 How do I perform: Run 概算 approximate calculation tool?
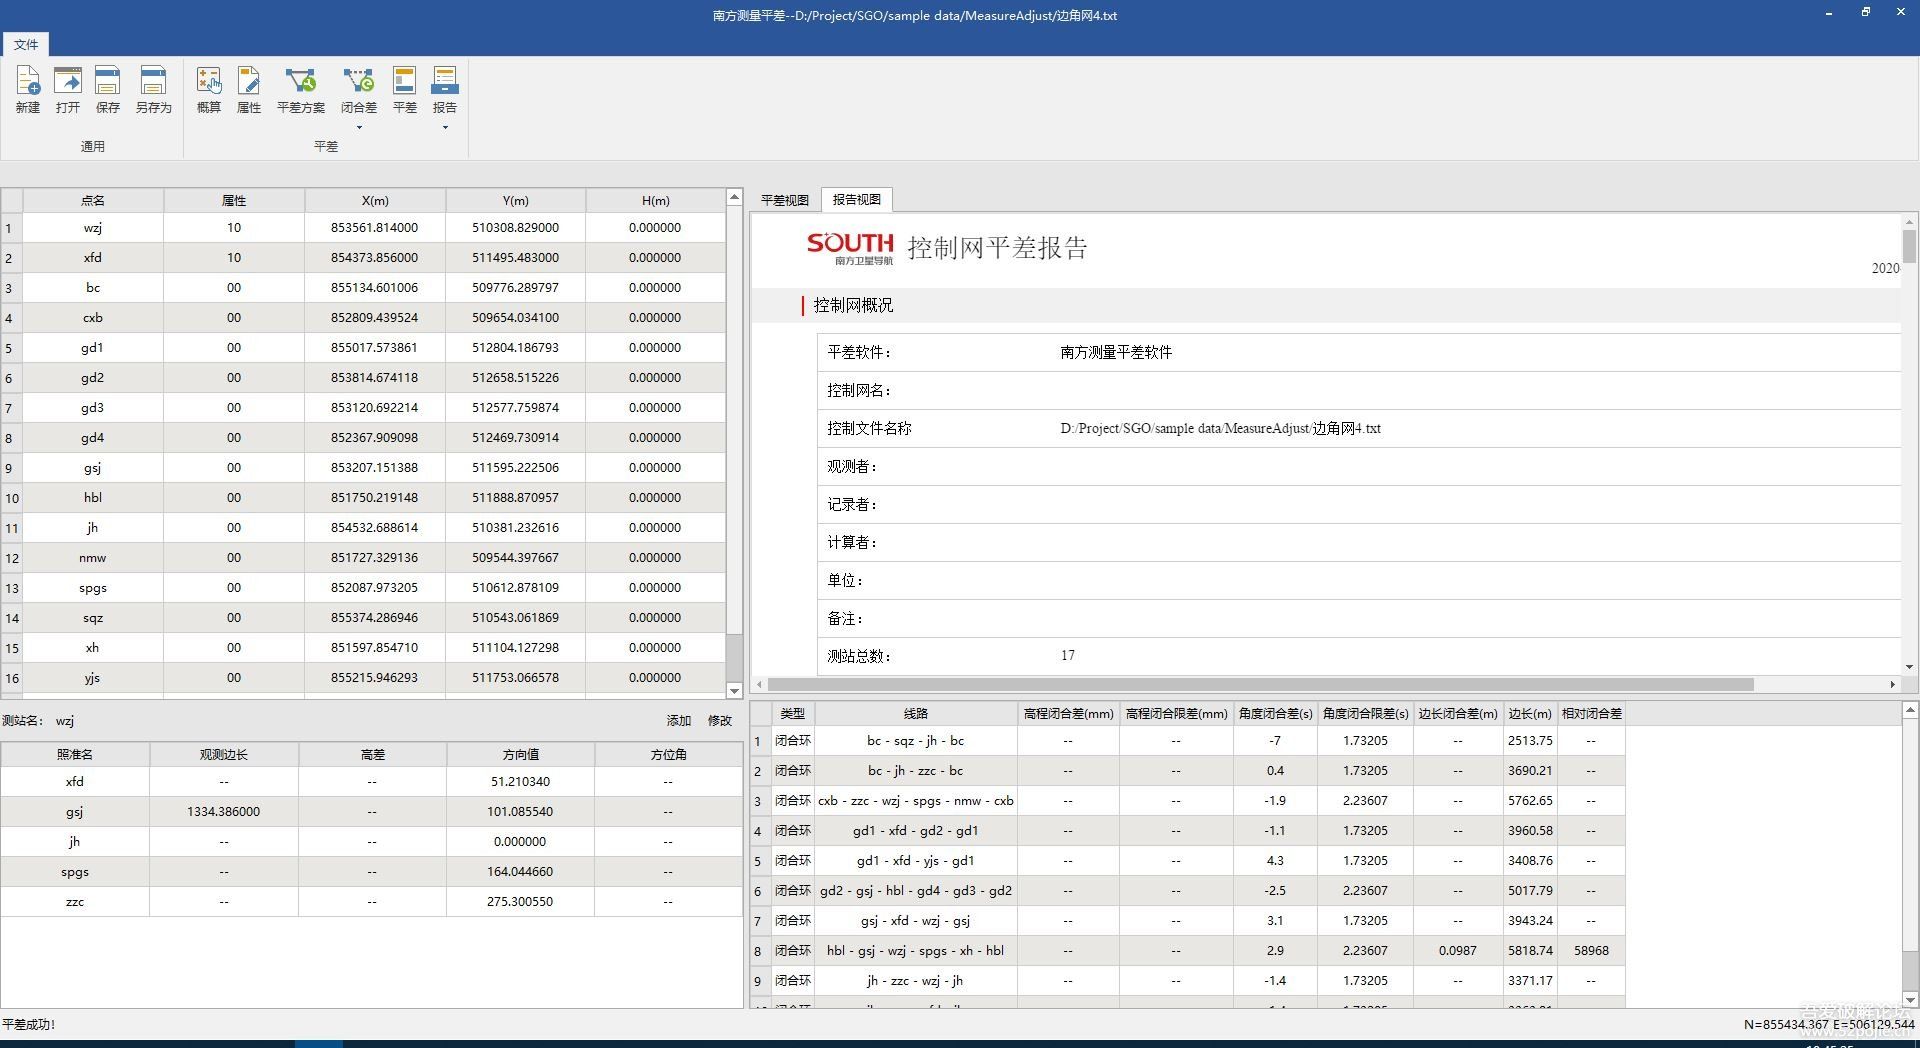[x=209, y=89]
